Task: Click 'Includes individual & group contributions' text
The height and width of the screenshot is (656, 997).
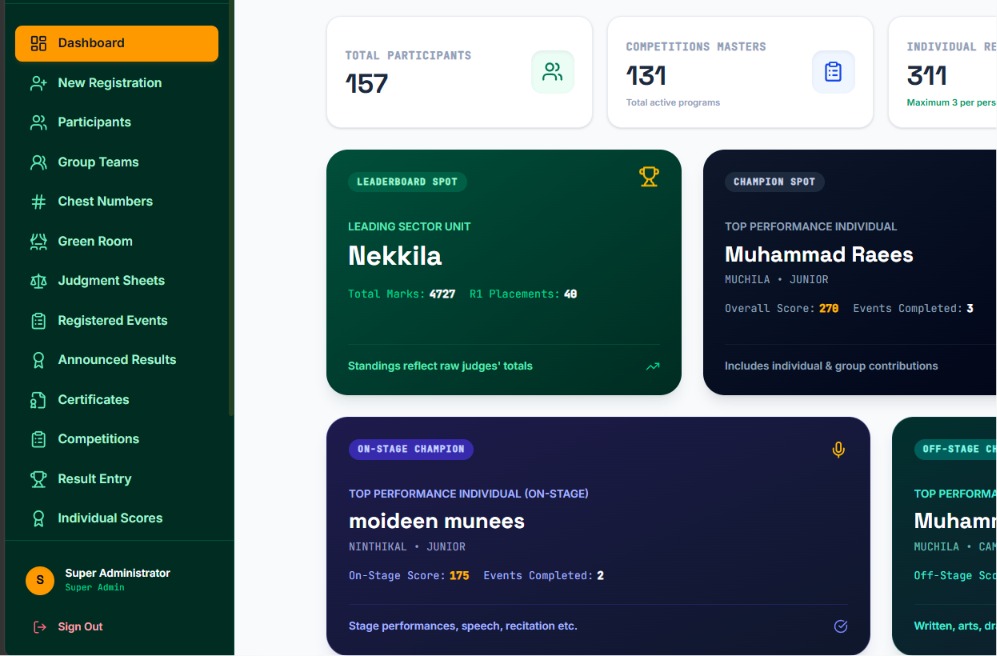Action: click(x=831, y=366)
